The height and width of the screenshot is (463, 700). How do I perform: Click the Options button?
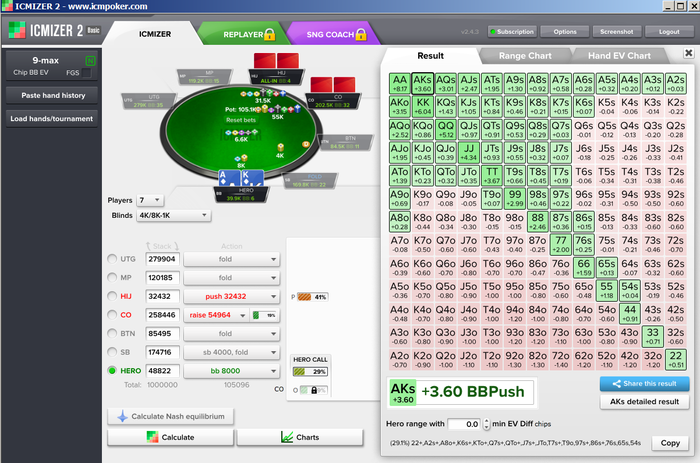565,32
